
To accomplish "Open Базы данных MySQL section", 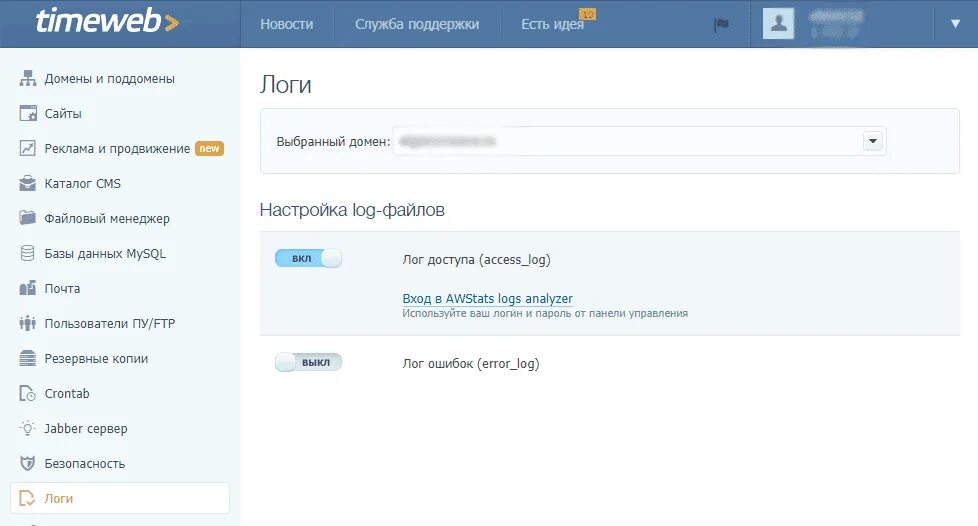I will (x=105, y=253).
